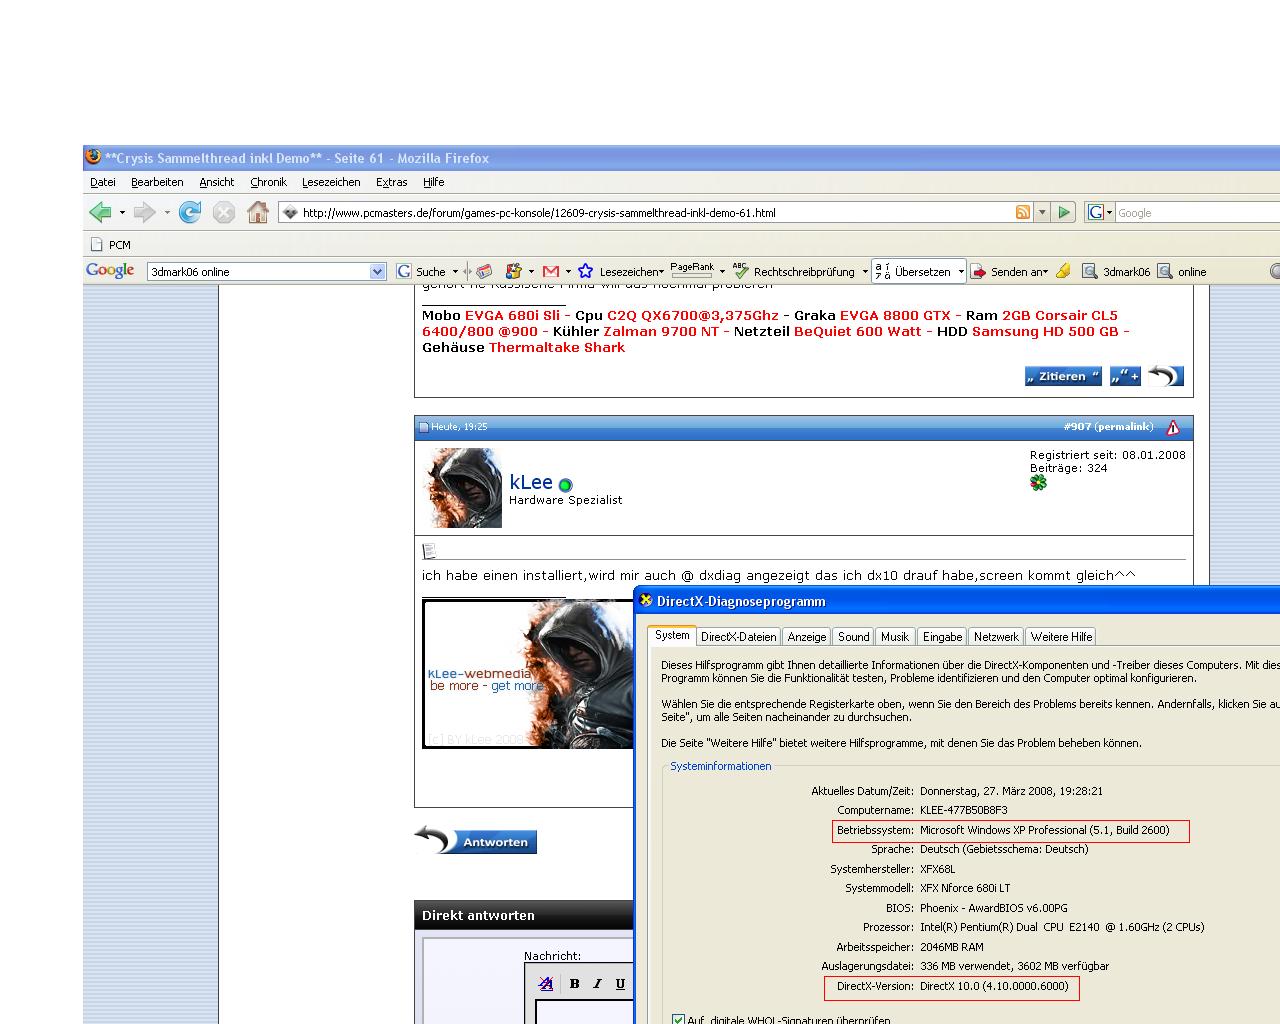Viewport: 1280px width, 1024px height.
Task: Click the PageRank indicator
Action: point(692,270)
